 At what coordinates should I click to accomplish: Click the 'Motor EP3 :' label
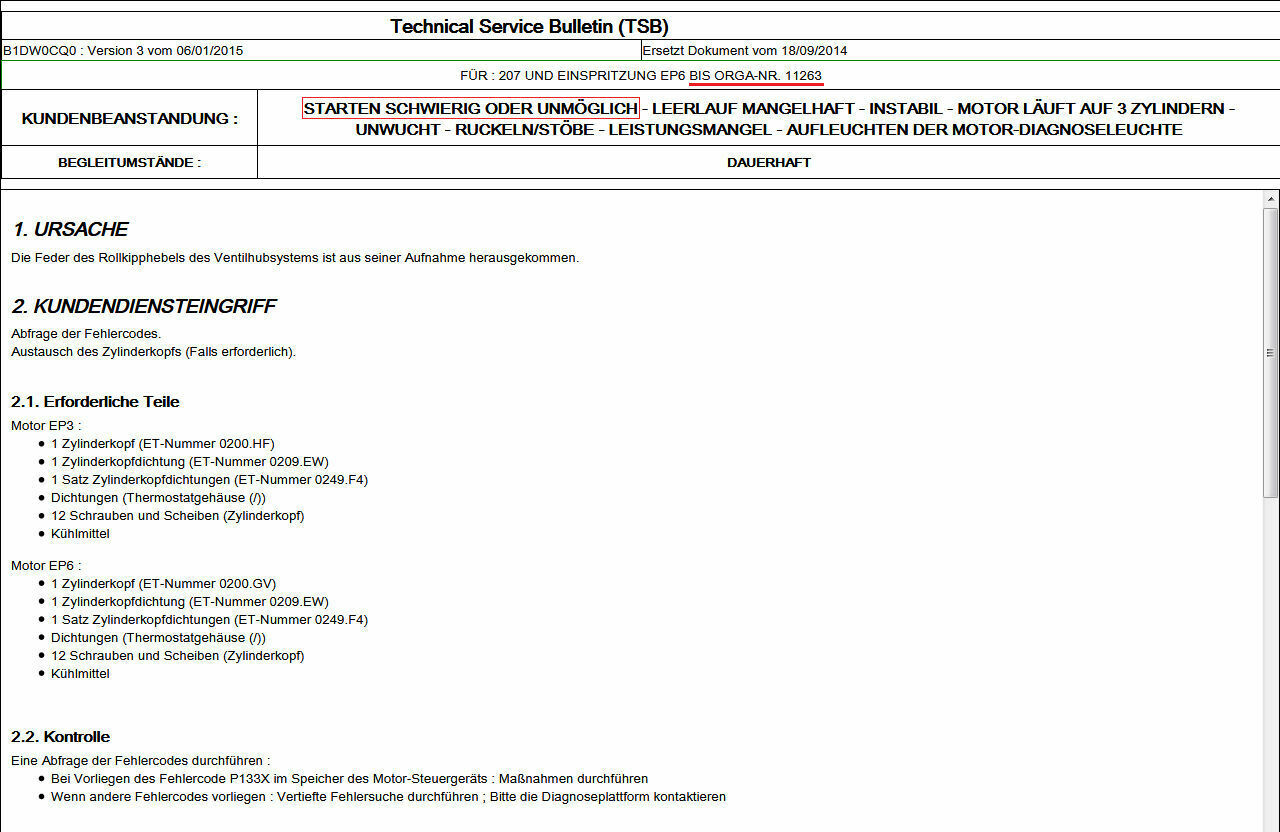(x=46, y=426)
